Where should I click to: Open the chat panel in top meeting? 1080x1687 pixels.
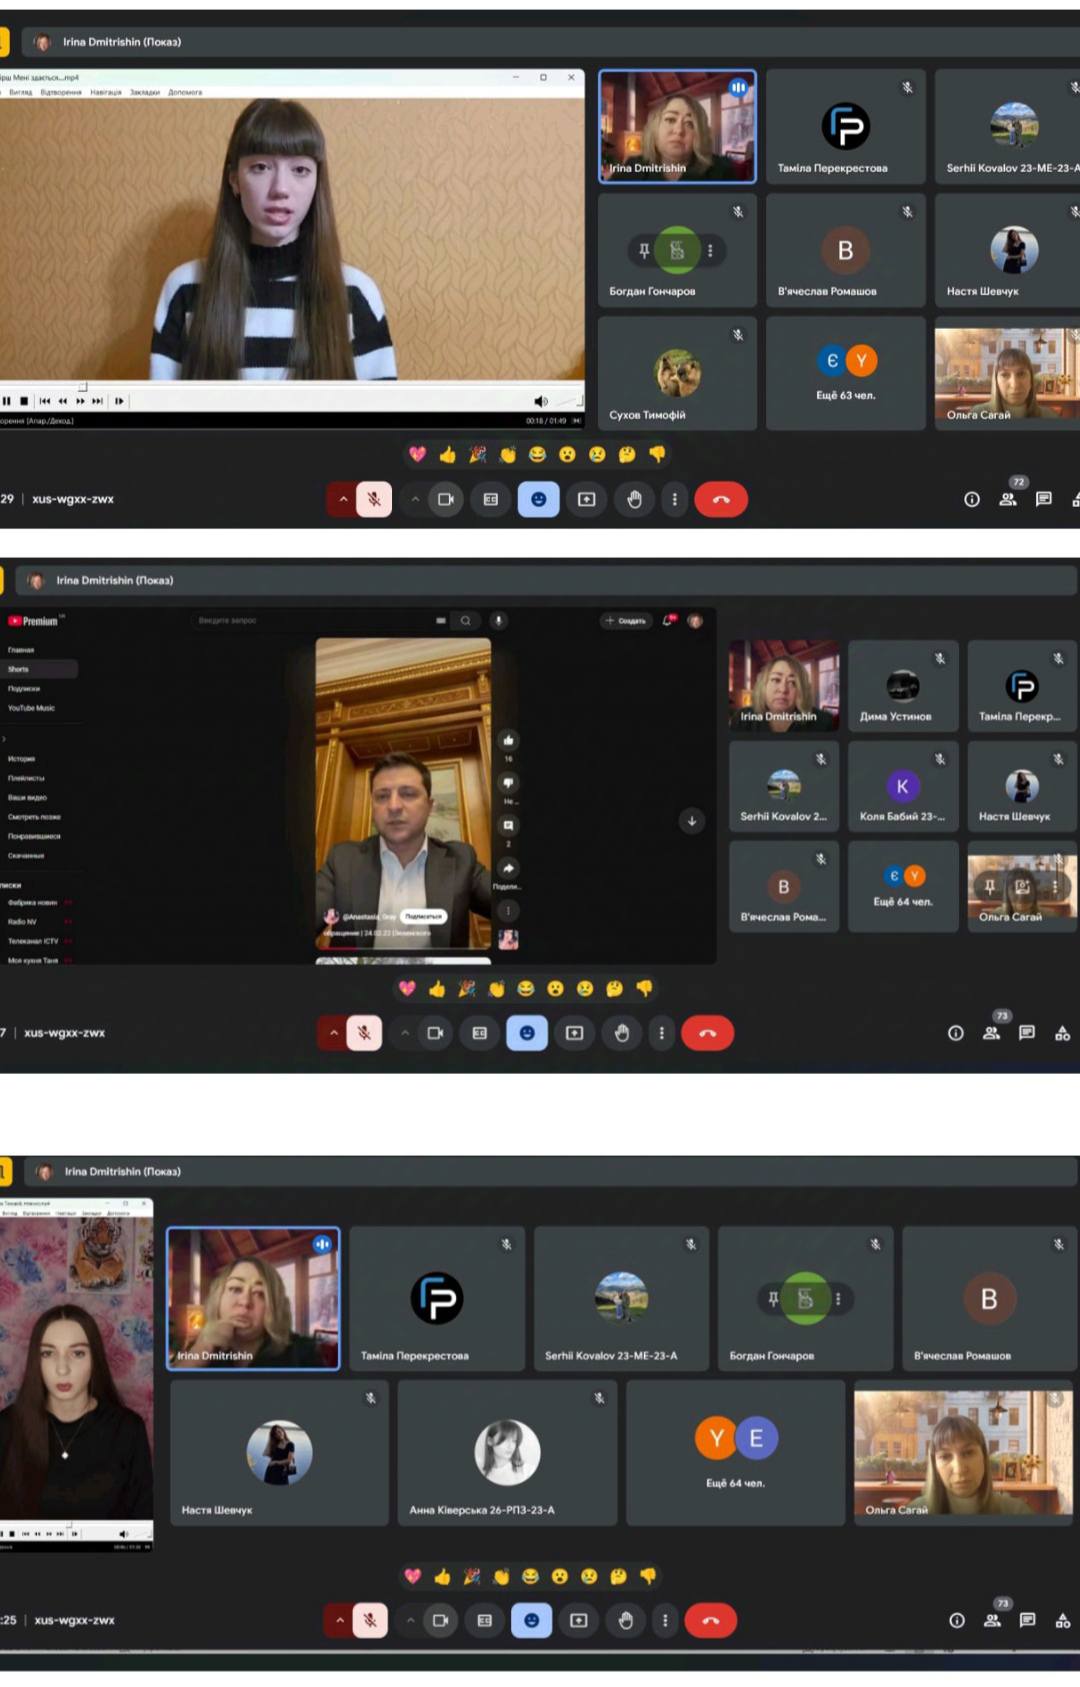click(x=1043, y=499)
